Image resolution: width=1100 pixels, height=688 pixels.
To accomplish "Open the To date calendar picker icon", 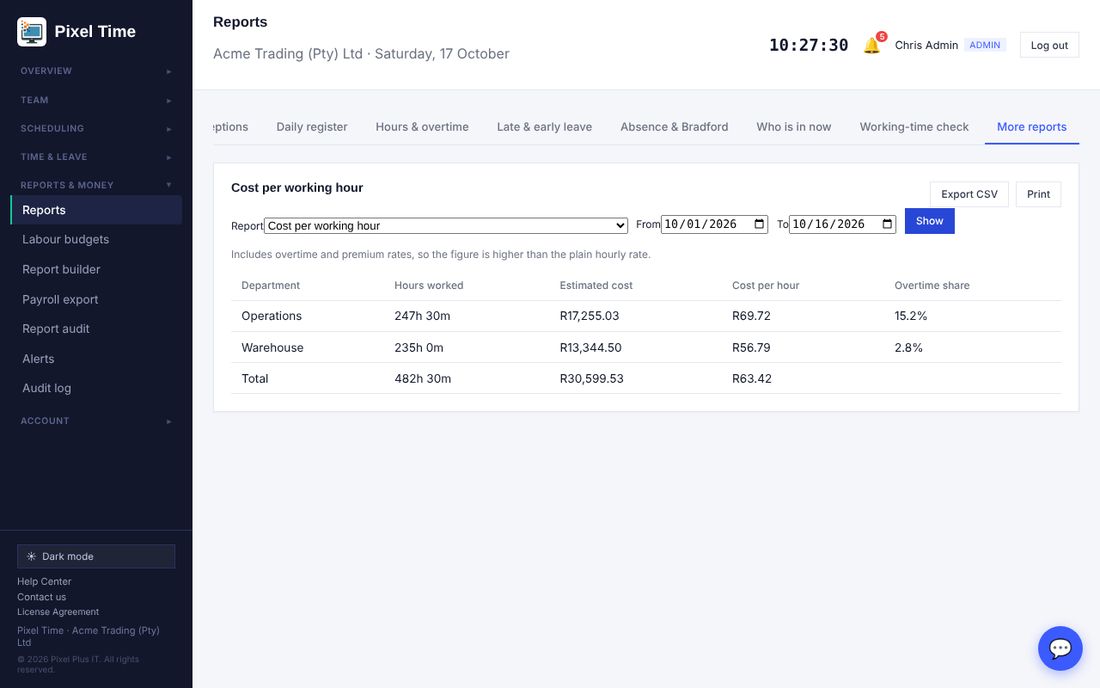I will pyautogui.click(x=887, y=224).
